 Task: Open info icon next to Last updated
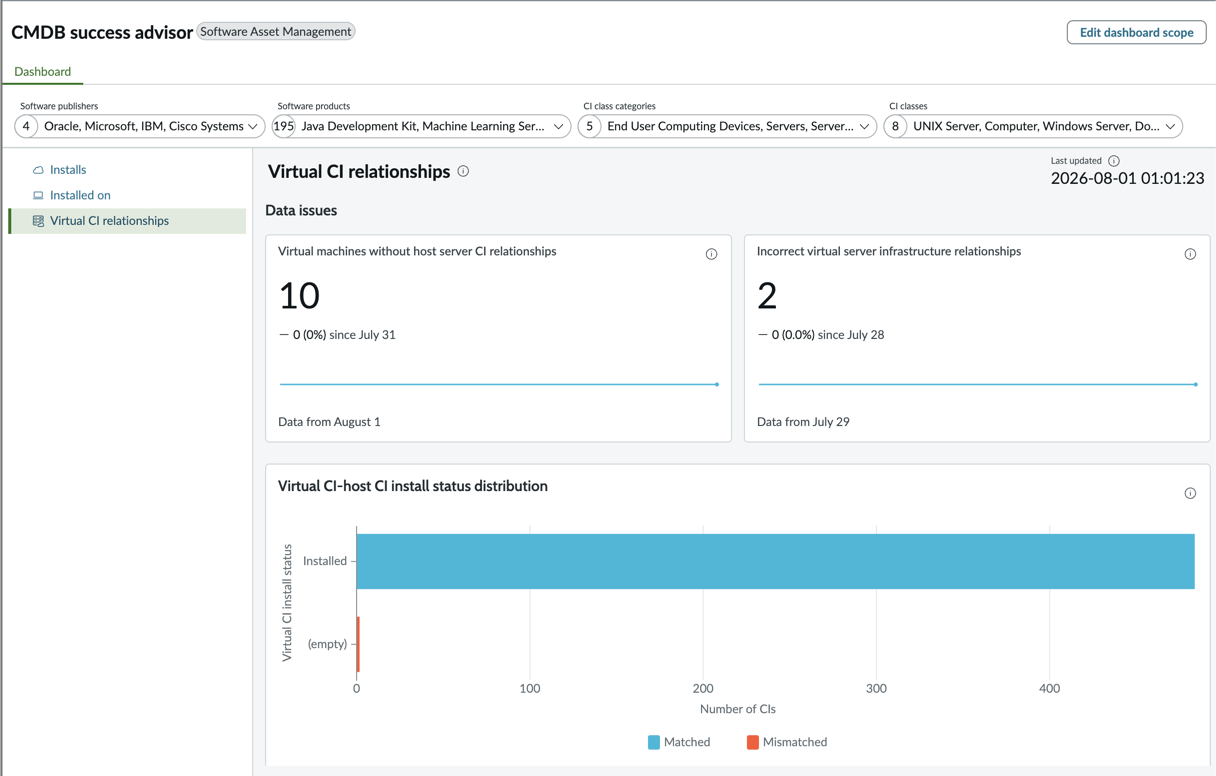1113,161
